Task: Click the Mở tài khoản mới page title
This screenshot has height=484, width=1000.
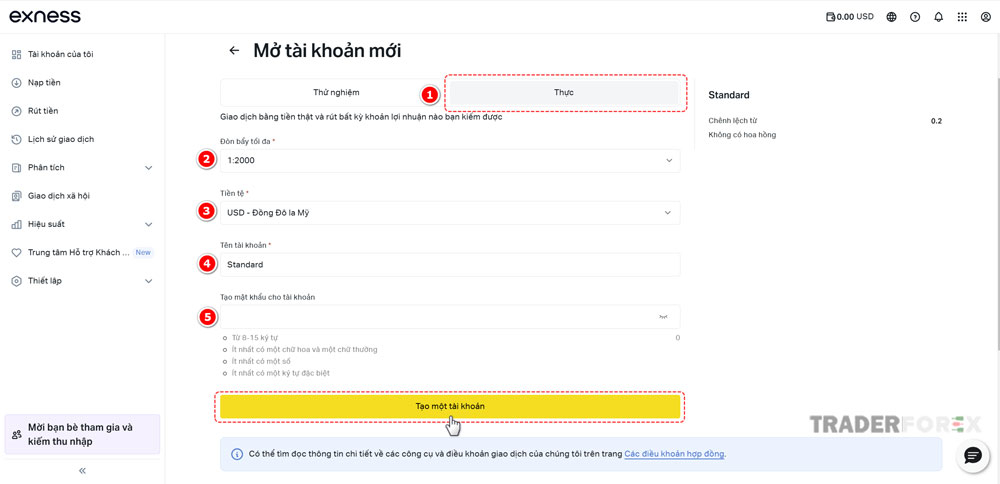Action: tap(327, 50)
